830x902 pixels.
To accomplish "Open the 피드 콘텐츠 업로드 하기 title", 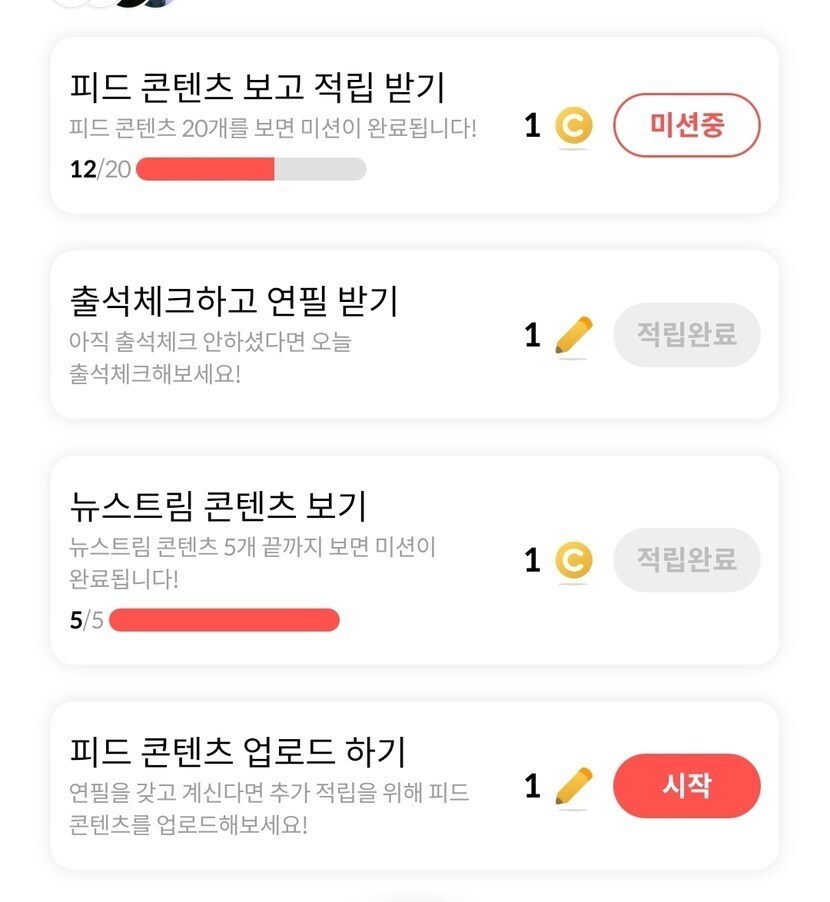I will 238,751.
